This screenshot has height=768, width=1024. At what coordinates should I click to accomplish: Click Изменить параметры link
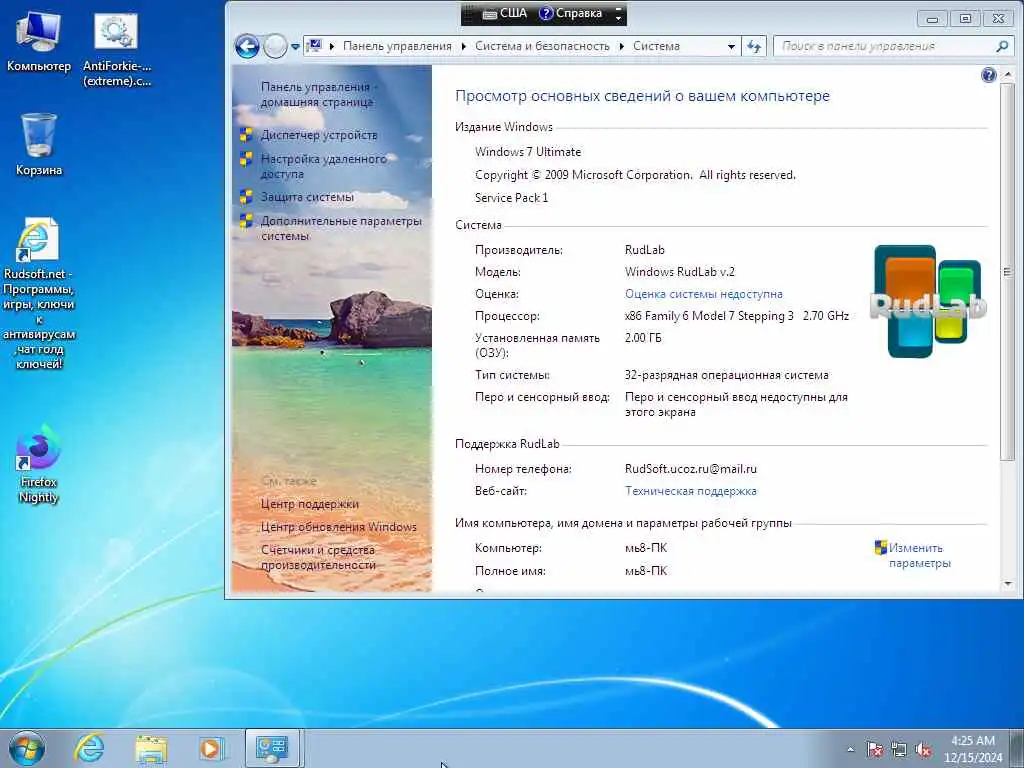pyautogui.click(x=920, y=556)
